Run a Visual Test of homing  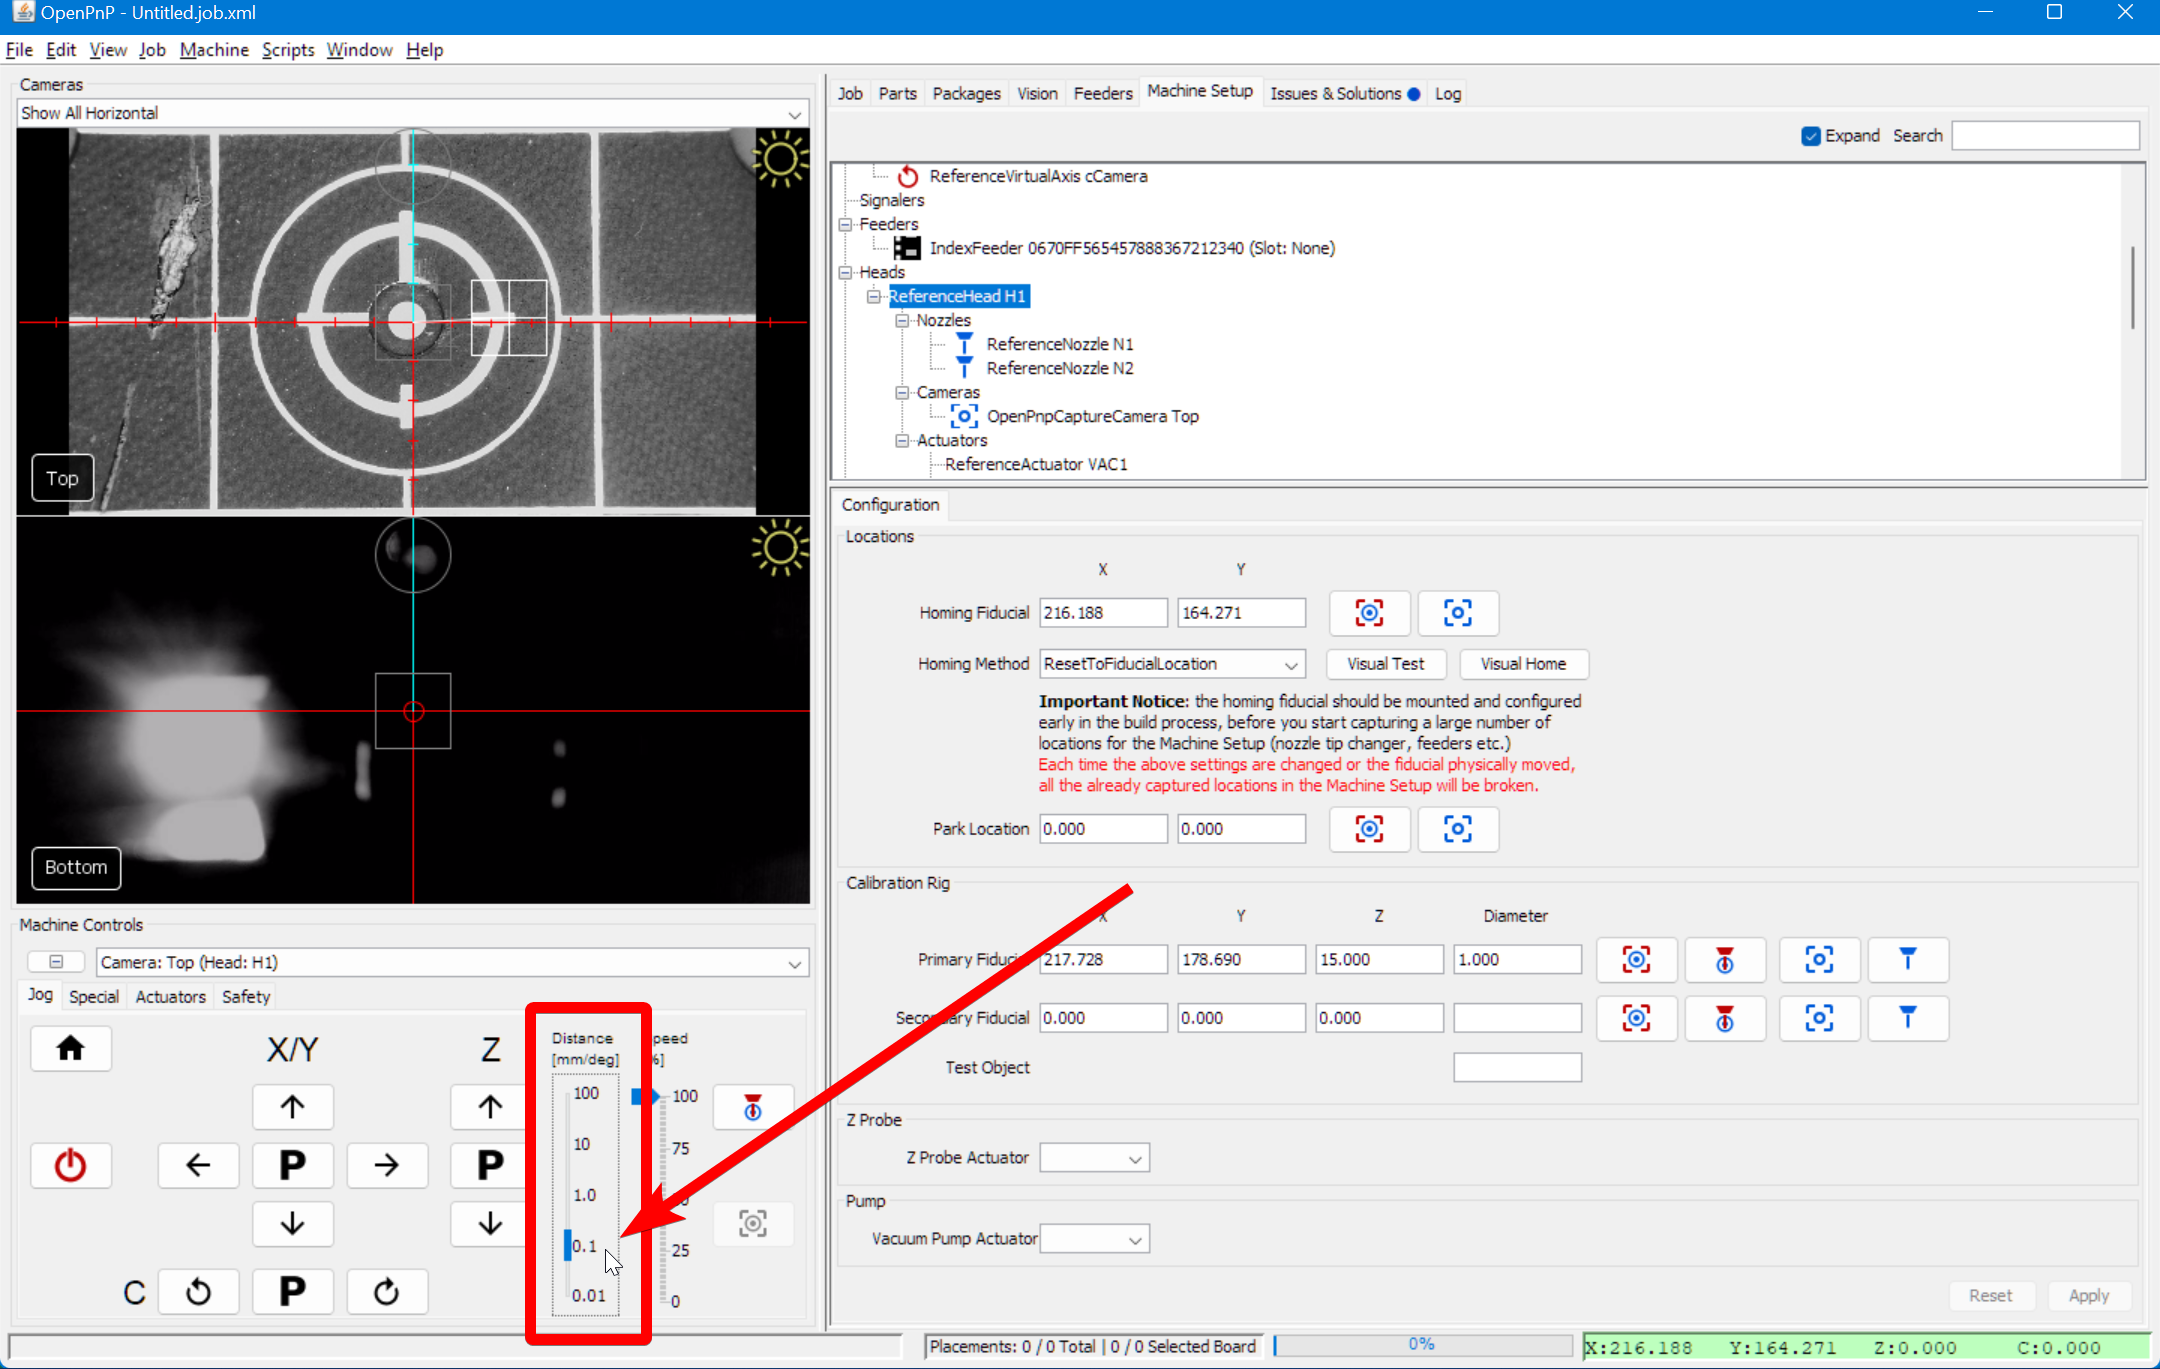1385,663
